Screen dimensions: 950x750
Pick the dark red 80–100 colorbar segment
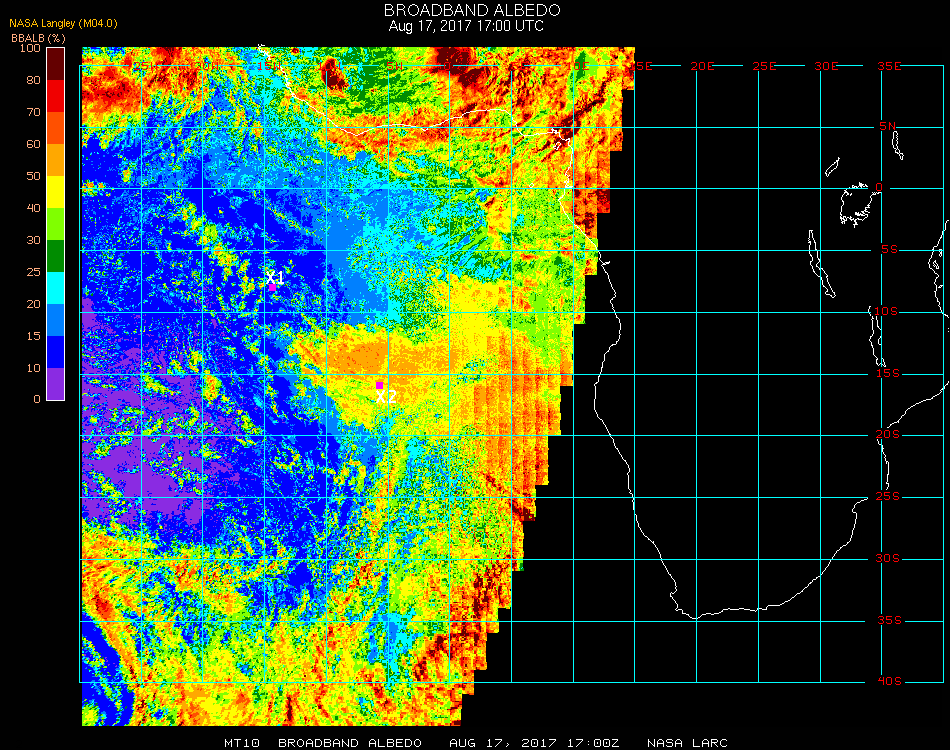[x=56, y=64]
